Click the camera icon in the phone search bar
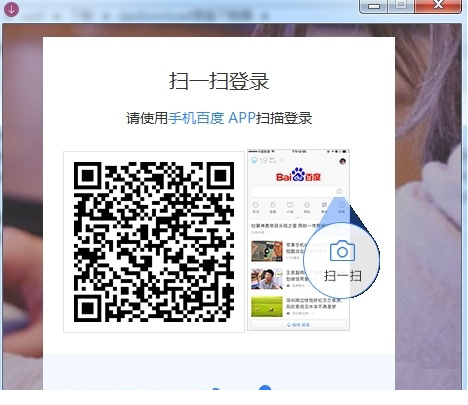Viewport: 468px width, 405px height. pos(339,191)
